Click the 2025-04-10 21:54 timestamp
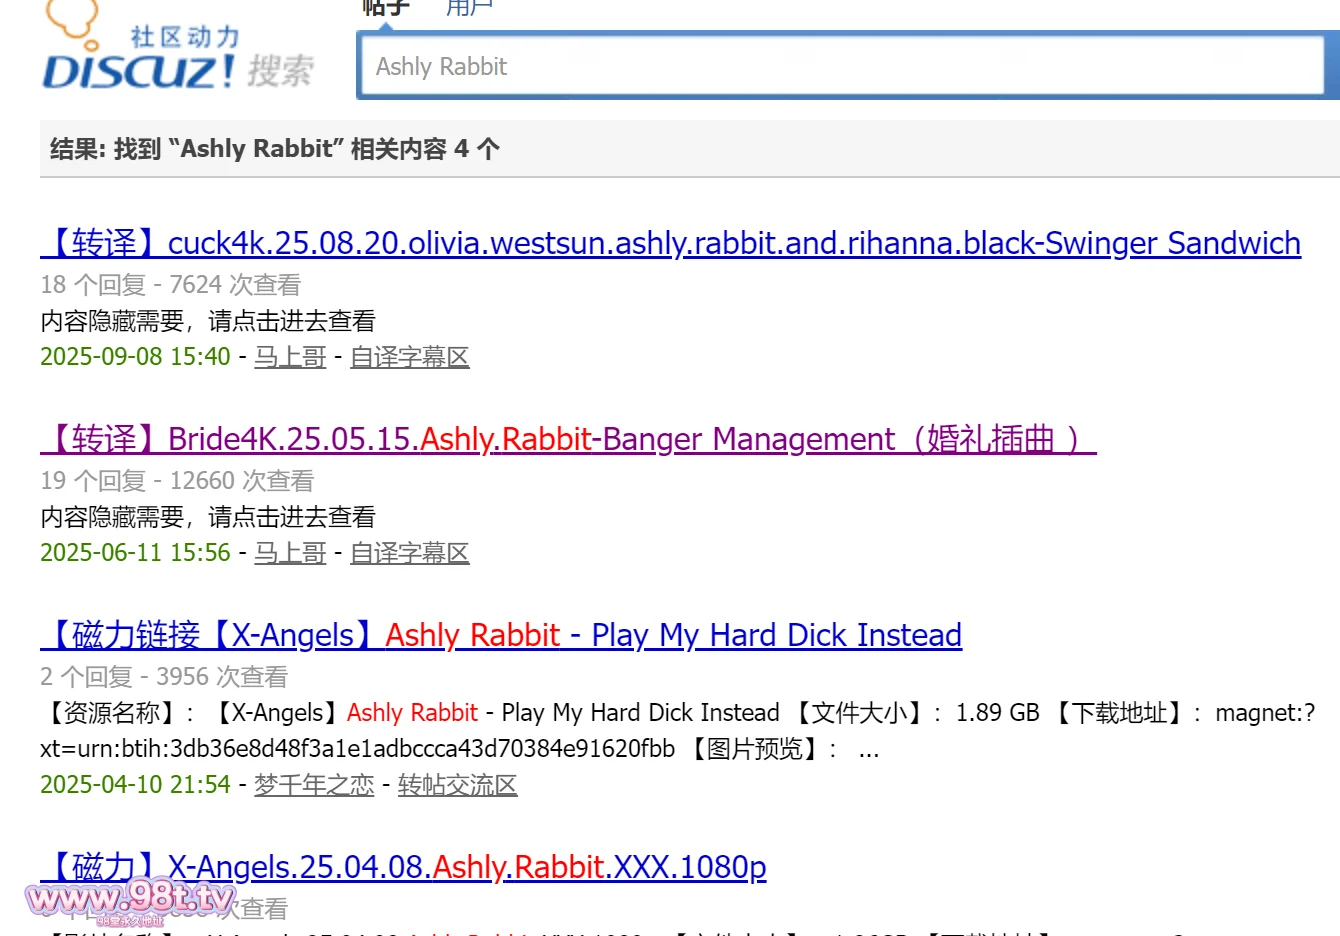The height and width of the screenshot is (936, 1340). click(x=135, y=785)
